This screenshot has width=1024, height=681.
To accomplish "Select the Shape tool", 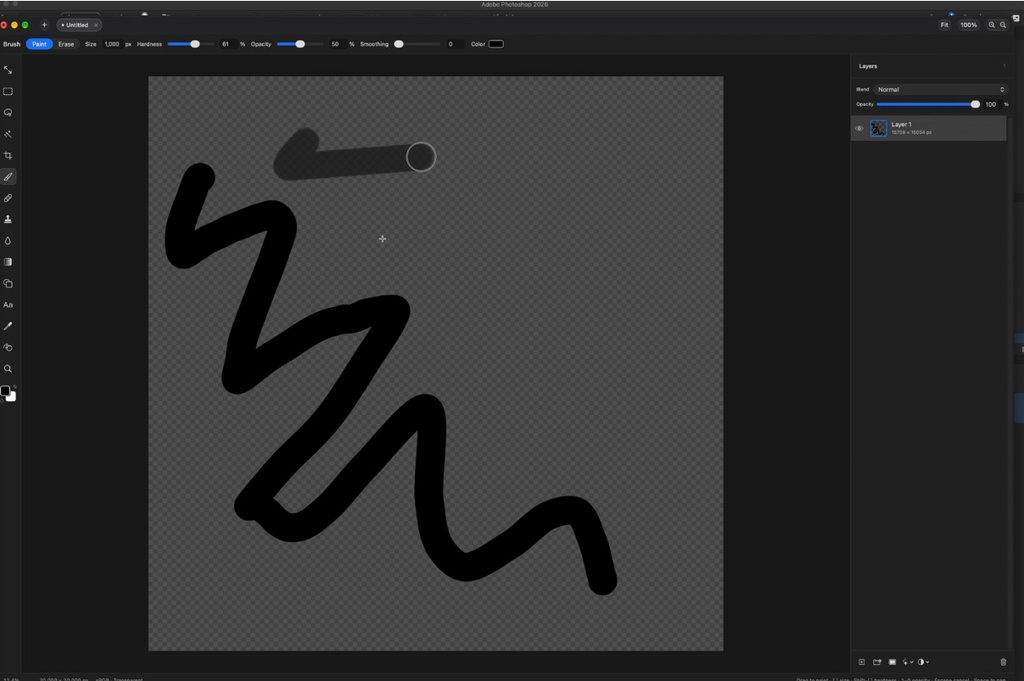I will pyautogui.click(x=8, y=283).
